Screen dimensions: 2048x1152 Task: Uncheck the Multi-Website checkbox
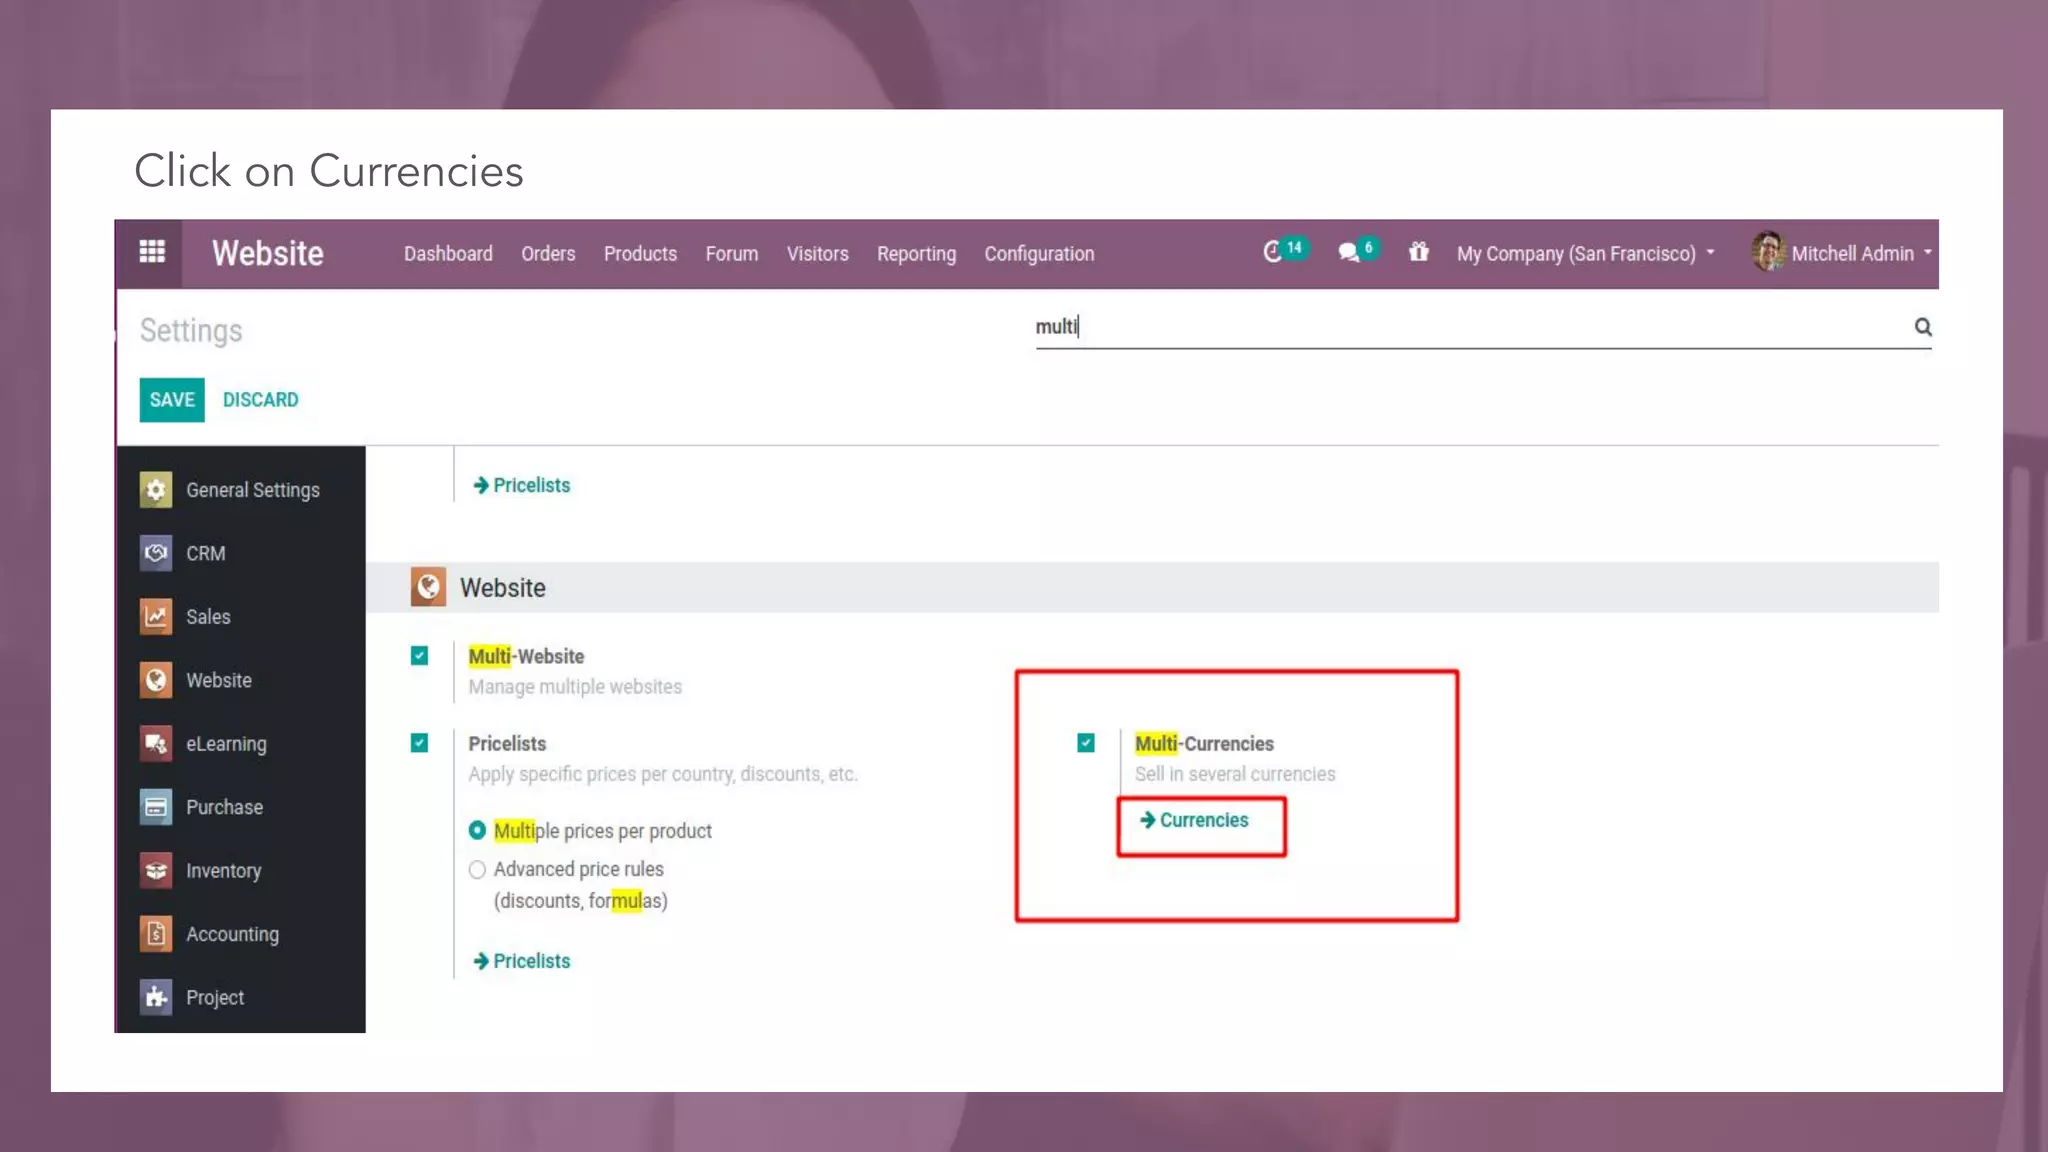pos(419,656)
